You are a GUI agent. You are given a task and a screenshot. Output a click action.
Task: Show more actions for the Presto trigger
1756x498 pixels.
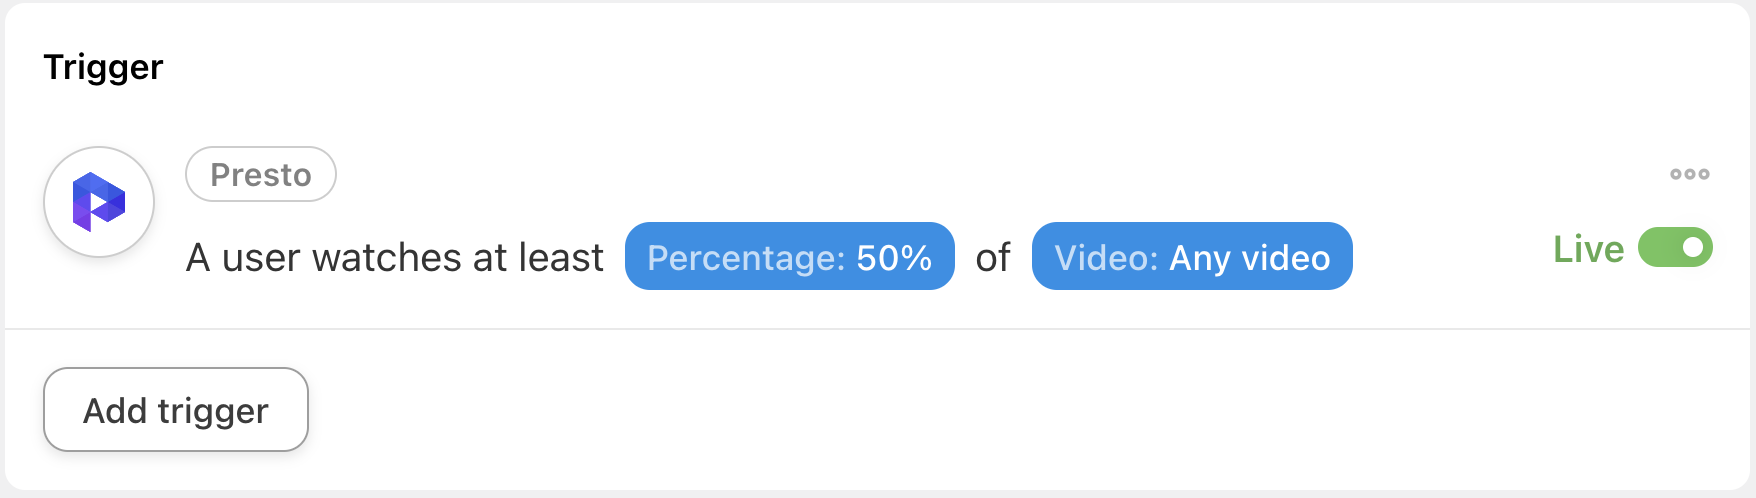pos(1689,174)
